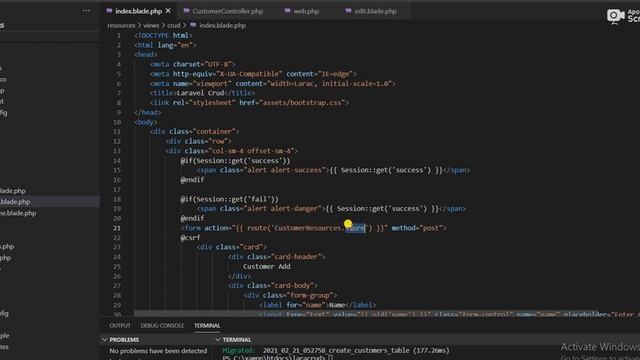Collapse the TERMINAL section chevron
The height and width of the screenshot is (360, 640).
pyautogui.click(x=218, y=340)
